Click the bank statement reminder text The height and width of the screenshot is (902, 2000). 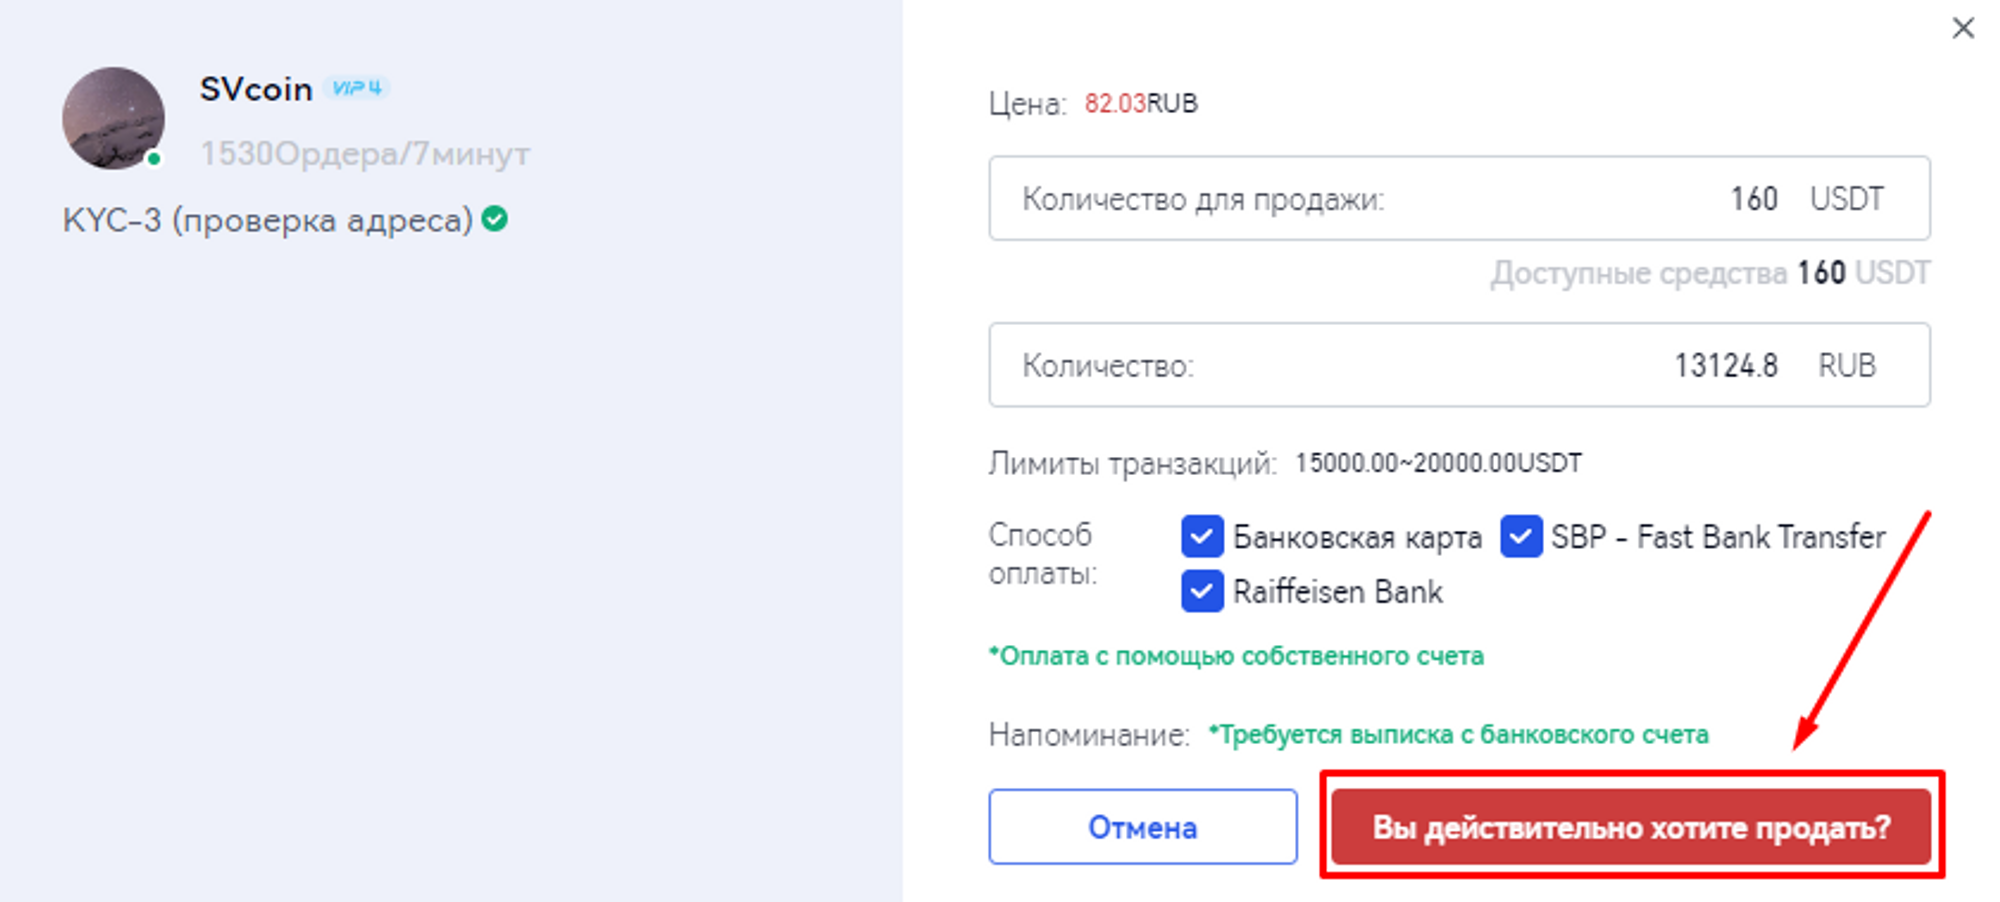tap(1458, 735)
